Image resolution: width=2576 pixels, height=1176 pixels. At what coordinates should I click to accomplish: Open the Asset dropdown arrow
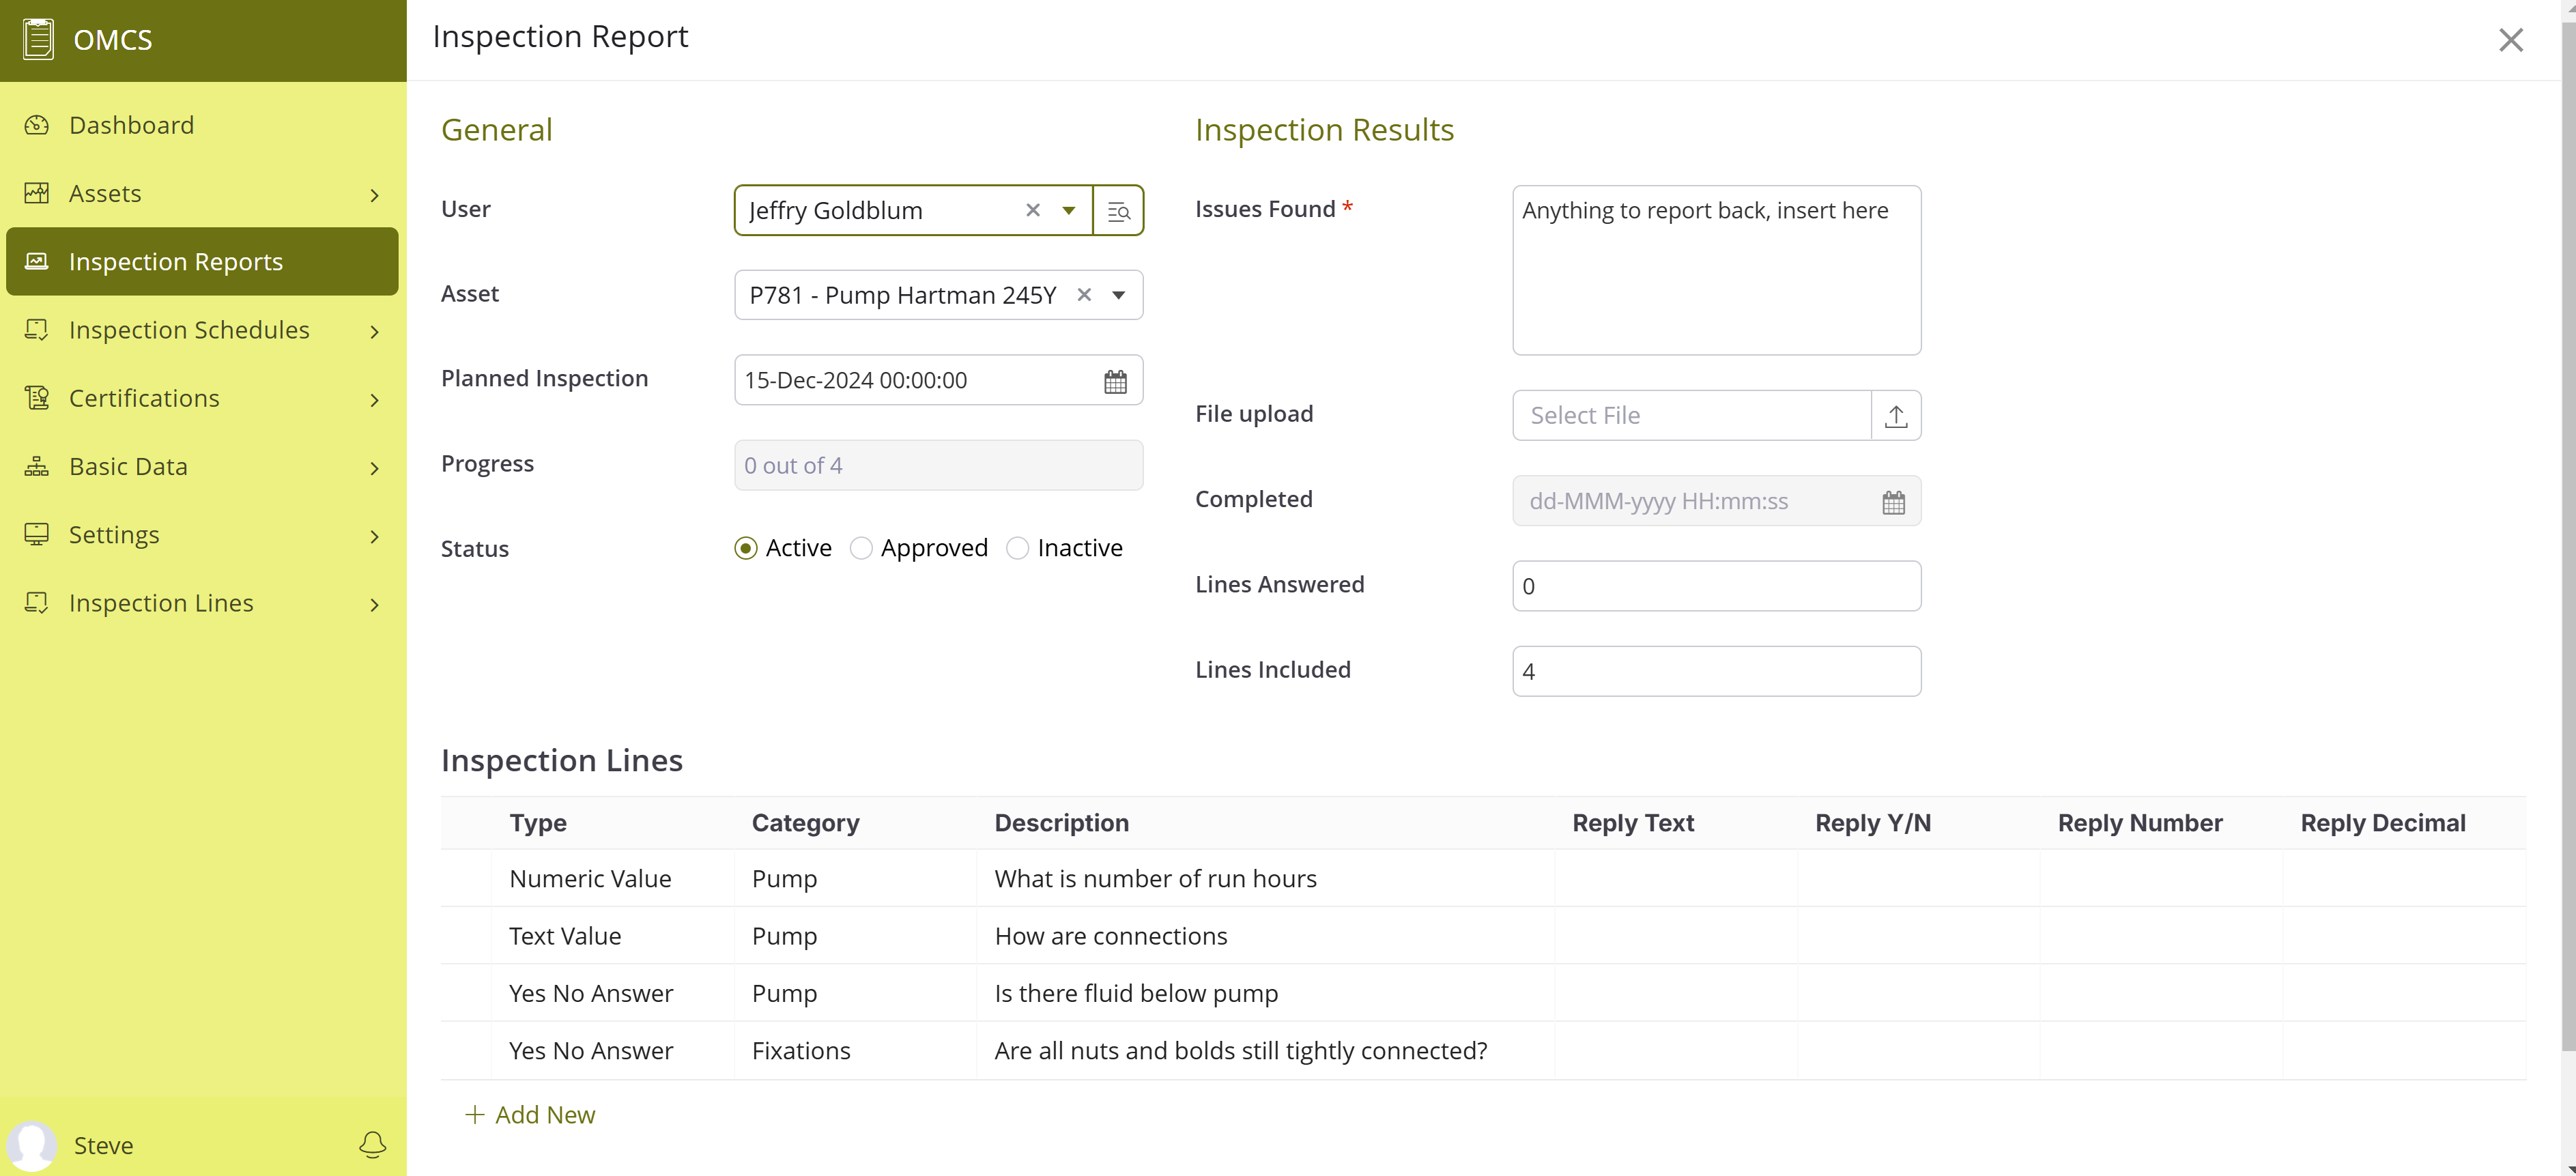click(1119, 295)
